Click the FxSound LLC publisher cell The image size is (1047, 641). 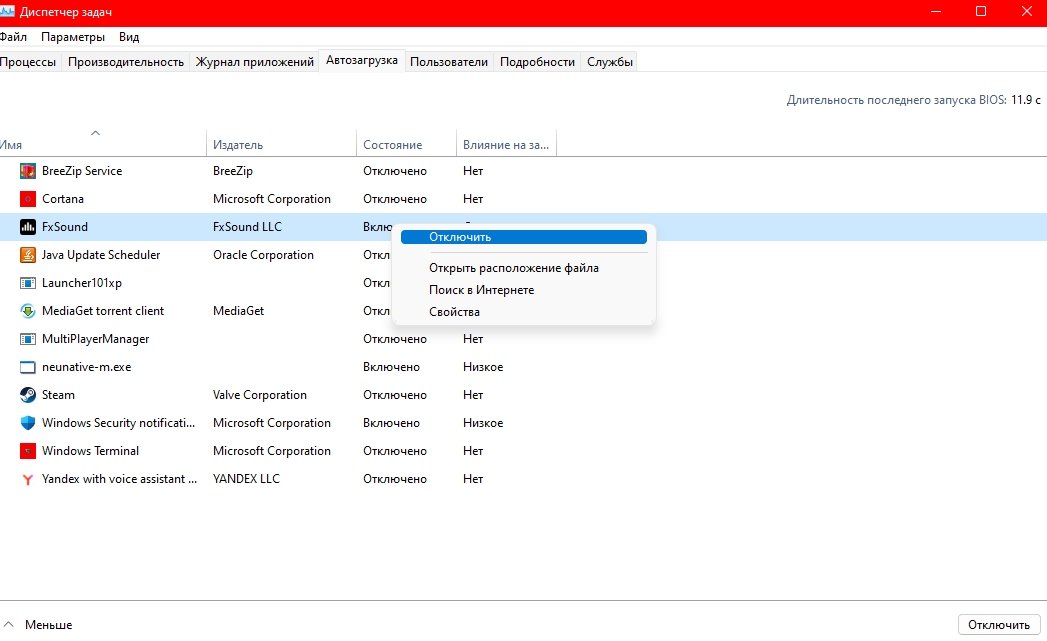pos(247,227)
